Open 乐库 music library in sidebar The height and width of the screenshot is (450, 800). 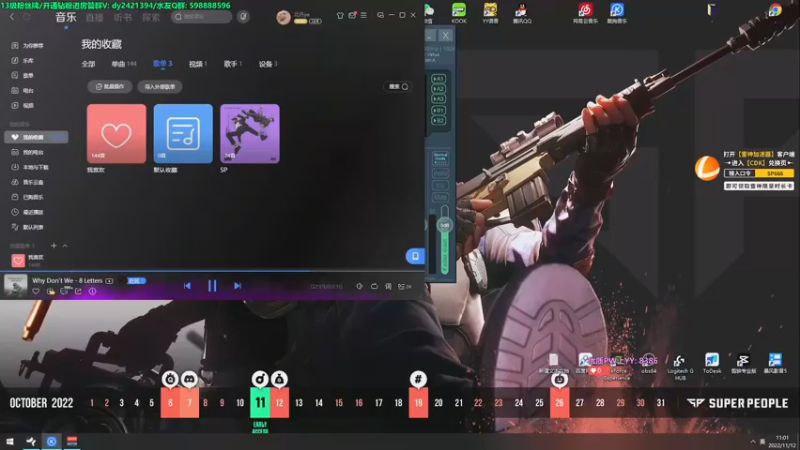(x=23, y=60)
